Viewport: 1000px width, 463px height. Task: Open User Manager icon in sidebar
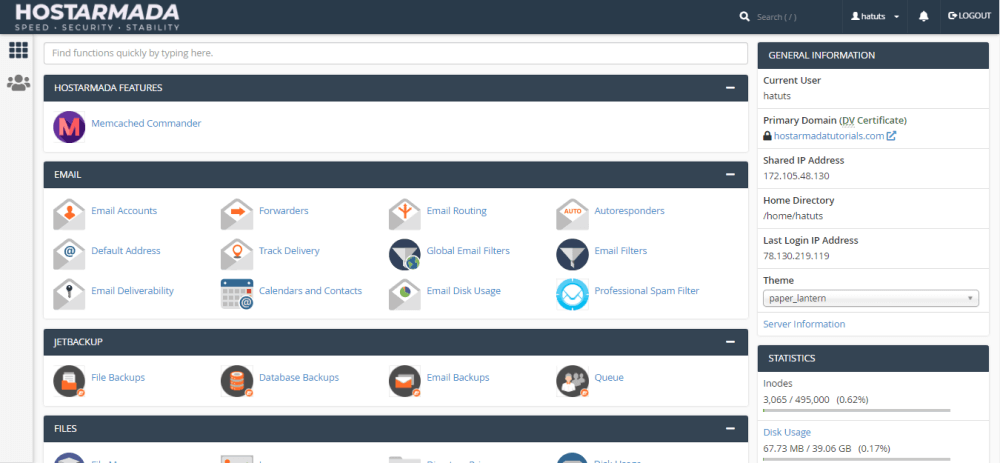coord(18,83)
